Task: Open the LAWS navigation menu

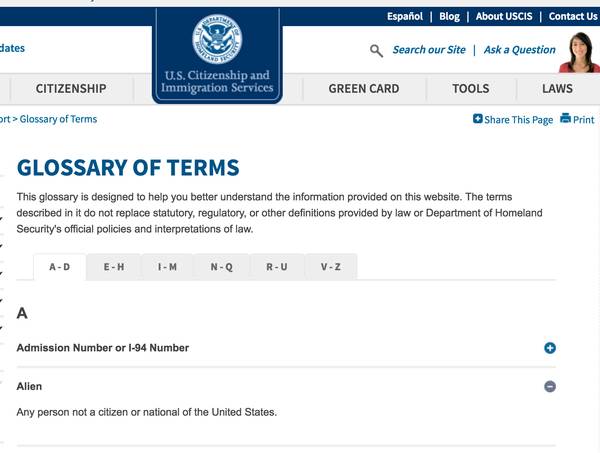Action: [557, 88]
